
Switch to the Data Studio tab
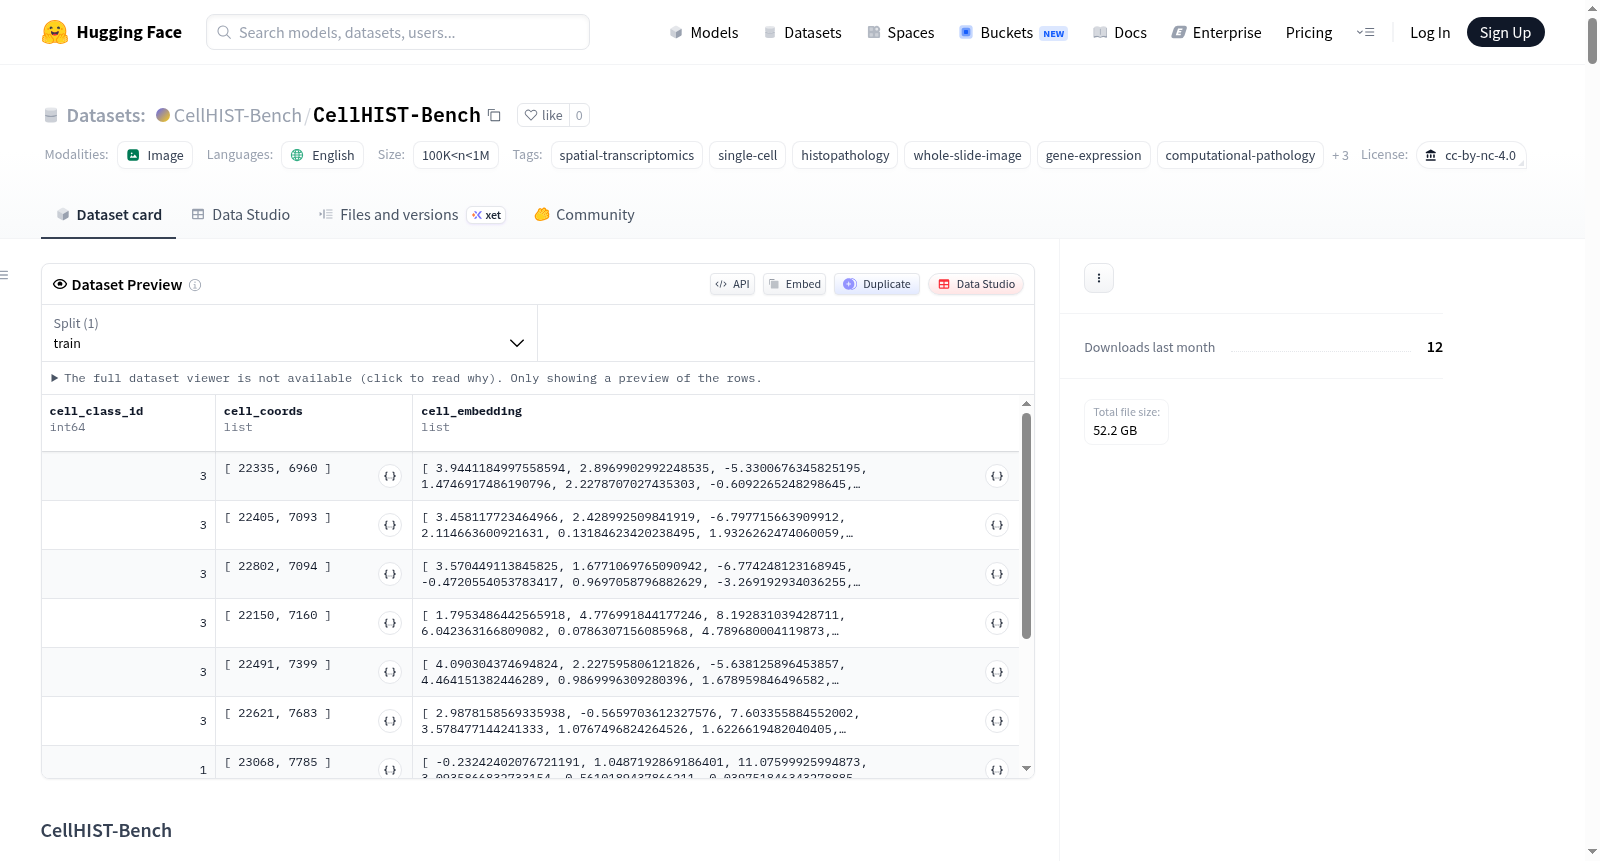point(241,215)
